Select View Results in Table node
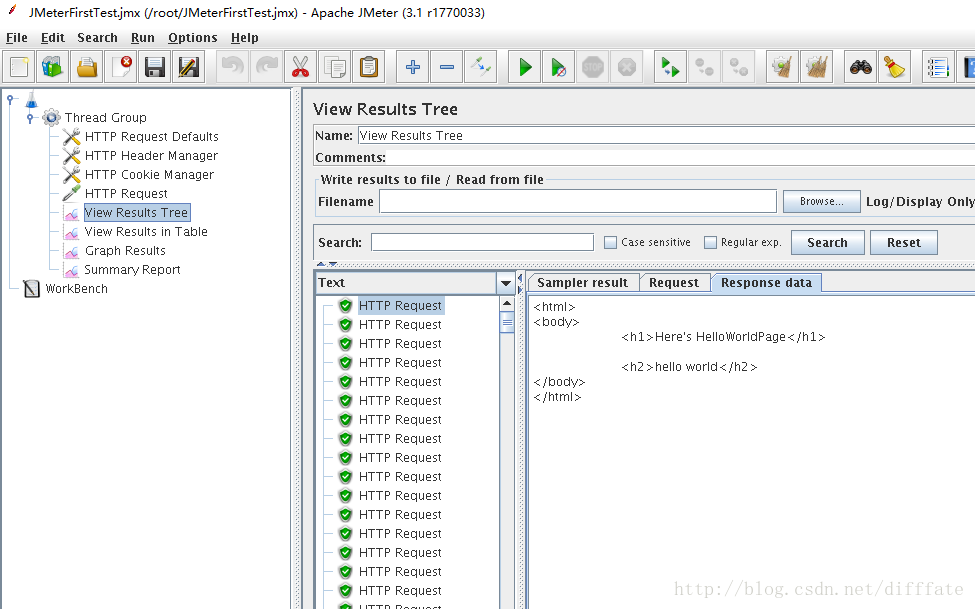 (x=146, y=232)
